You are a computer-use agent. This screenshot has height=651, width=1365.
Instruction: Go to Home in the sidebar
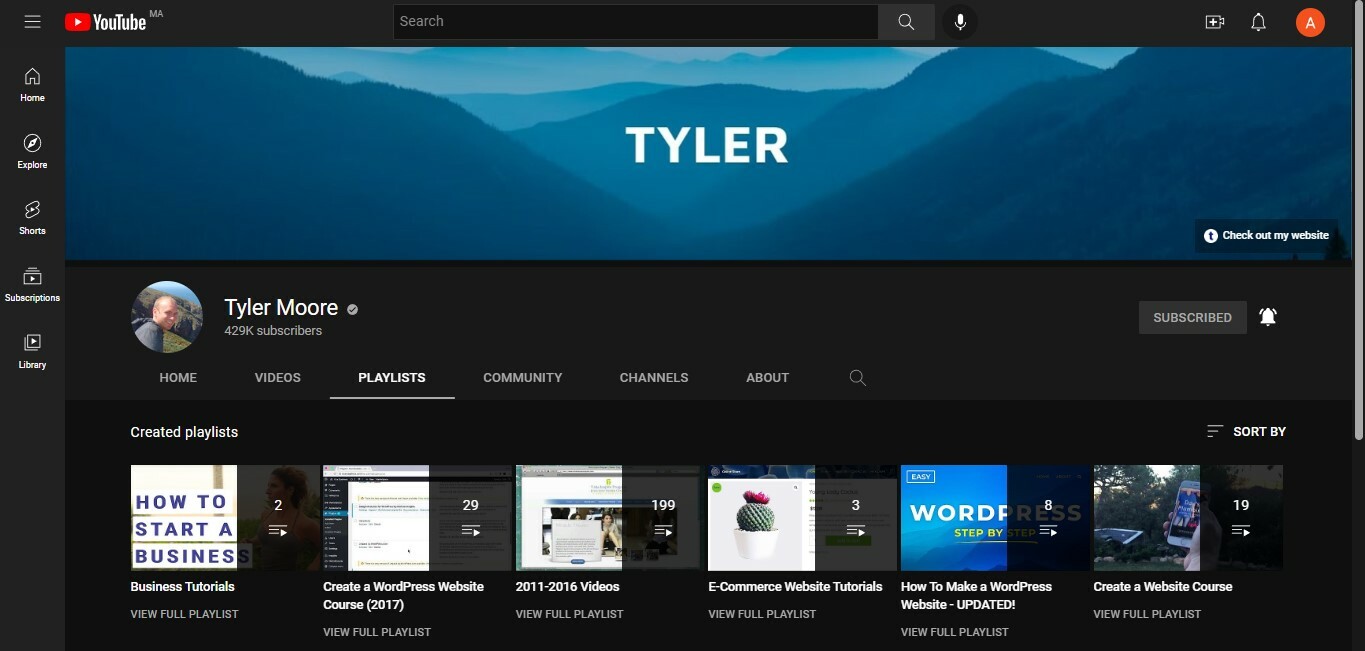pos(32,85)
